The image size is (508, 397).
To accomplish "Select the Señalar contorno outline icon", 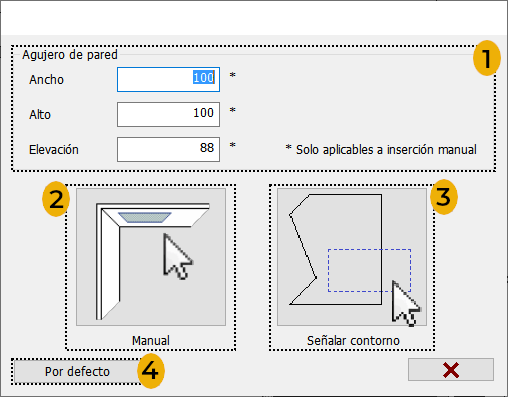I will 352,257.
